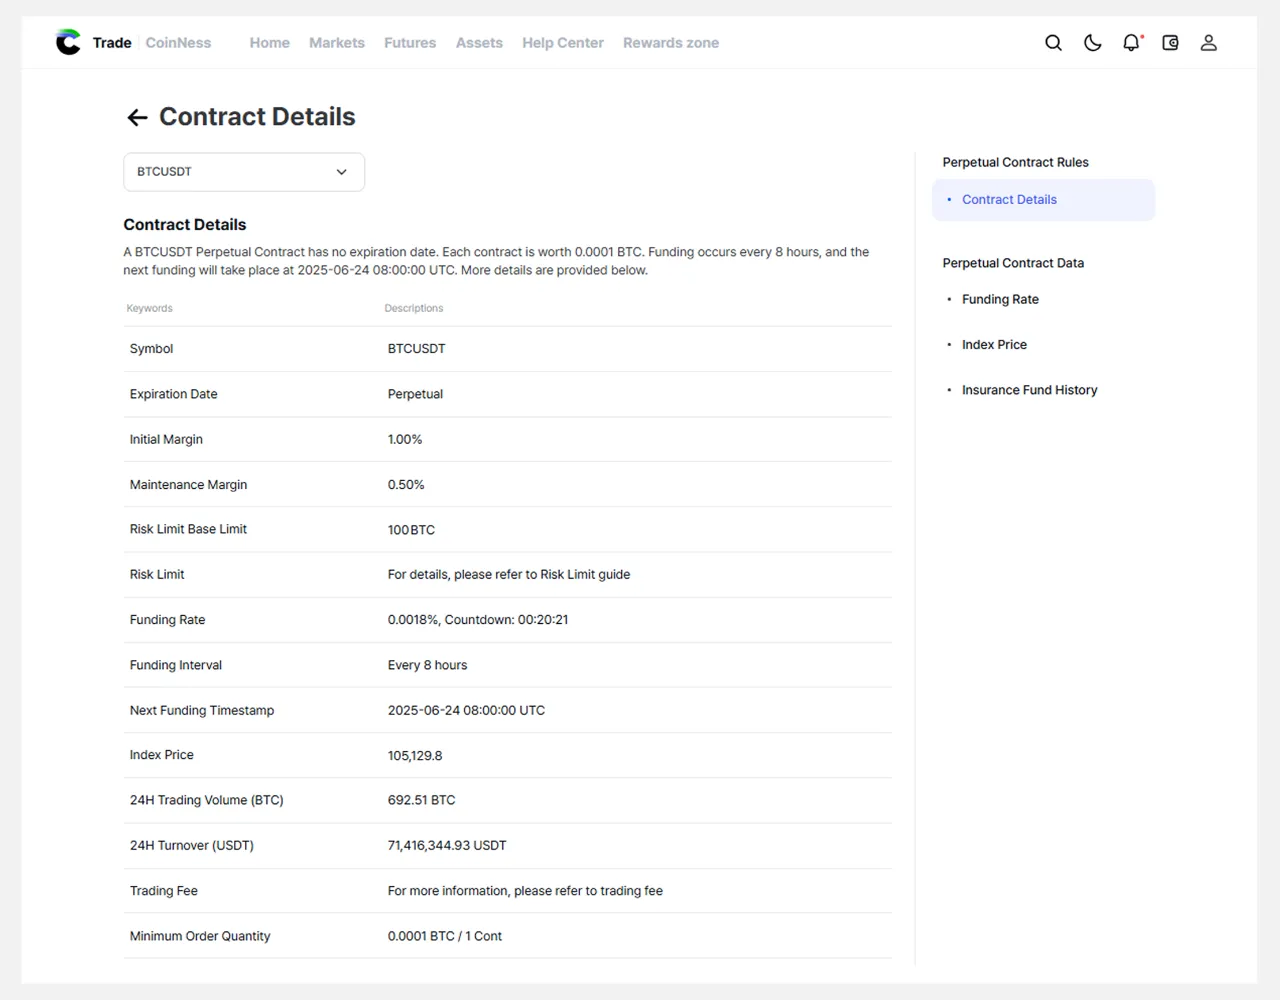1280x1000 pixels.
Task: Visit the Rewards zone page
Action: point(670,43)
